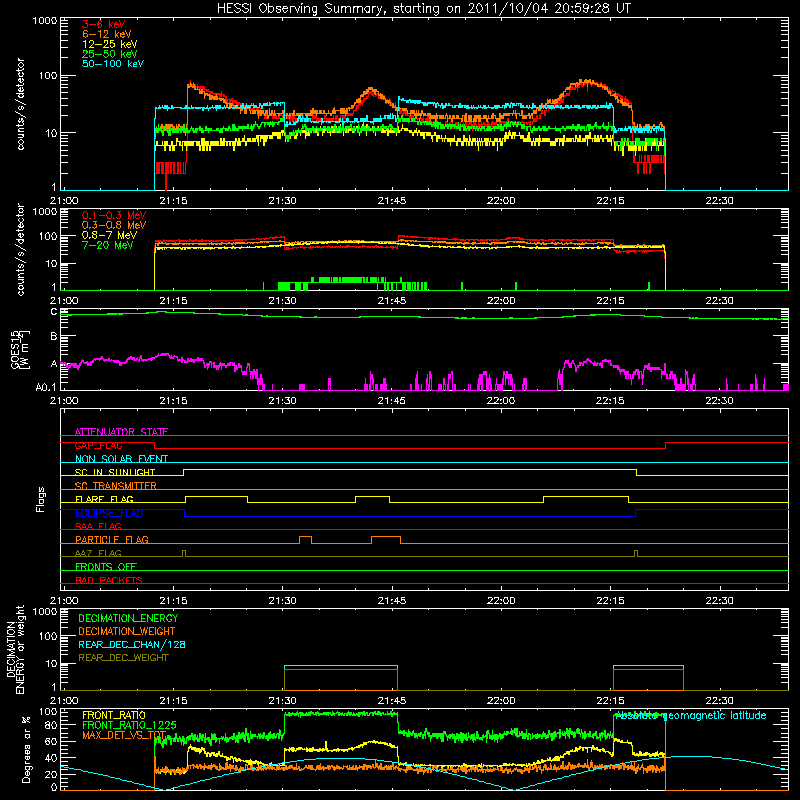The width and height of the screenshot is (800, 800).
Task: Click the DECIMATION_WEIGHT legend label
Action: (x=127, y=631)
